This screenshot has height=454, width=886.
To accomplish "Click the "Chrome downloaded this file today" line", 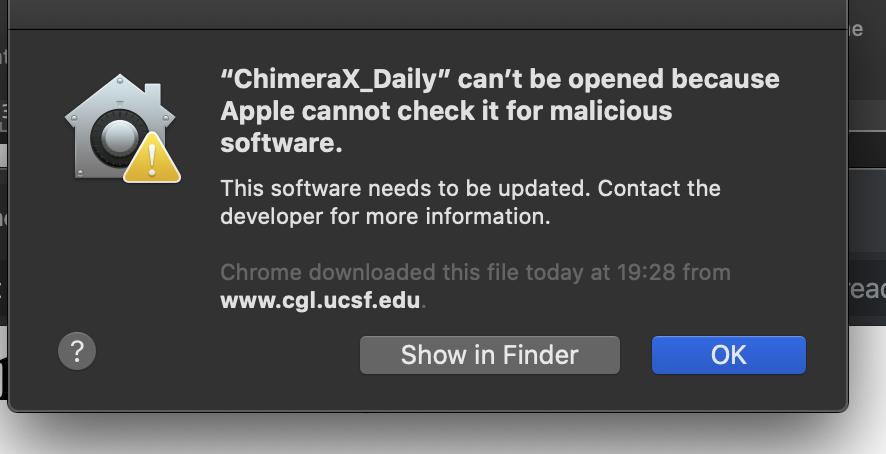I will click(475, 272).
